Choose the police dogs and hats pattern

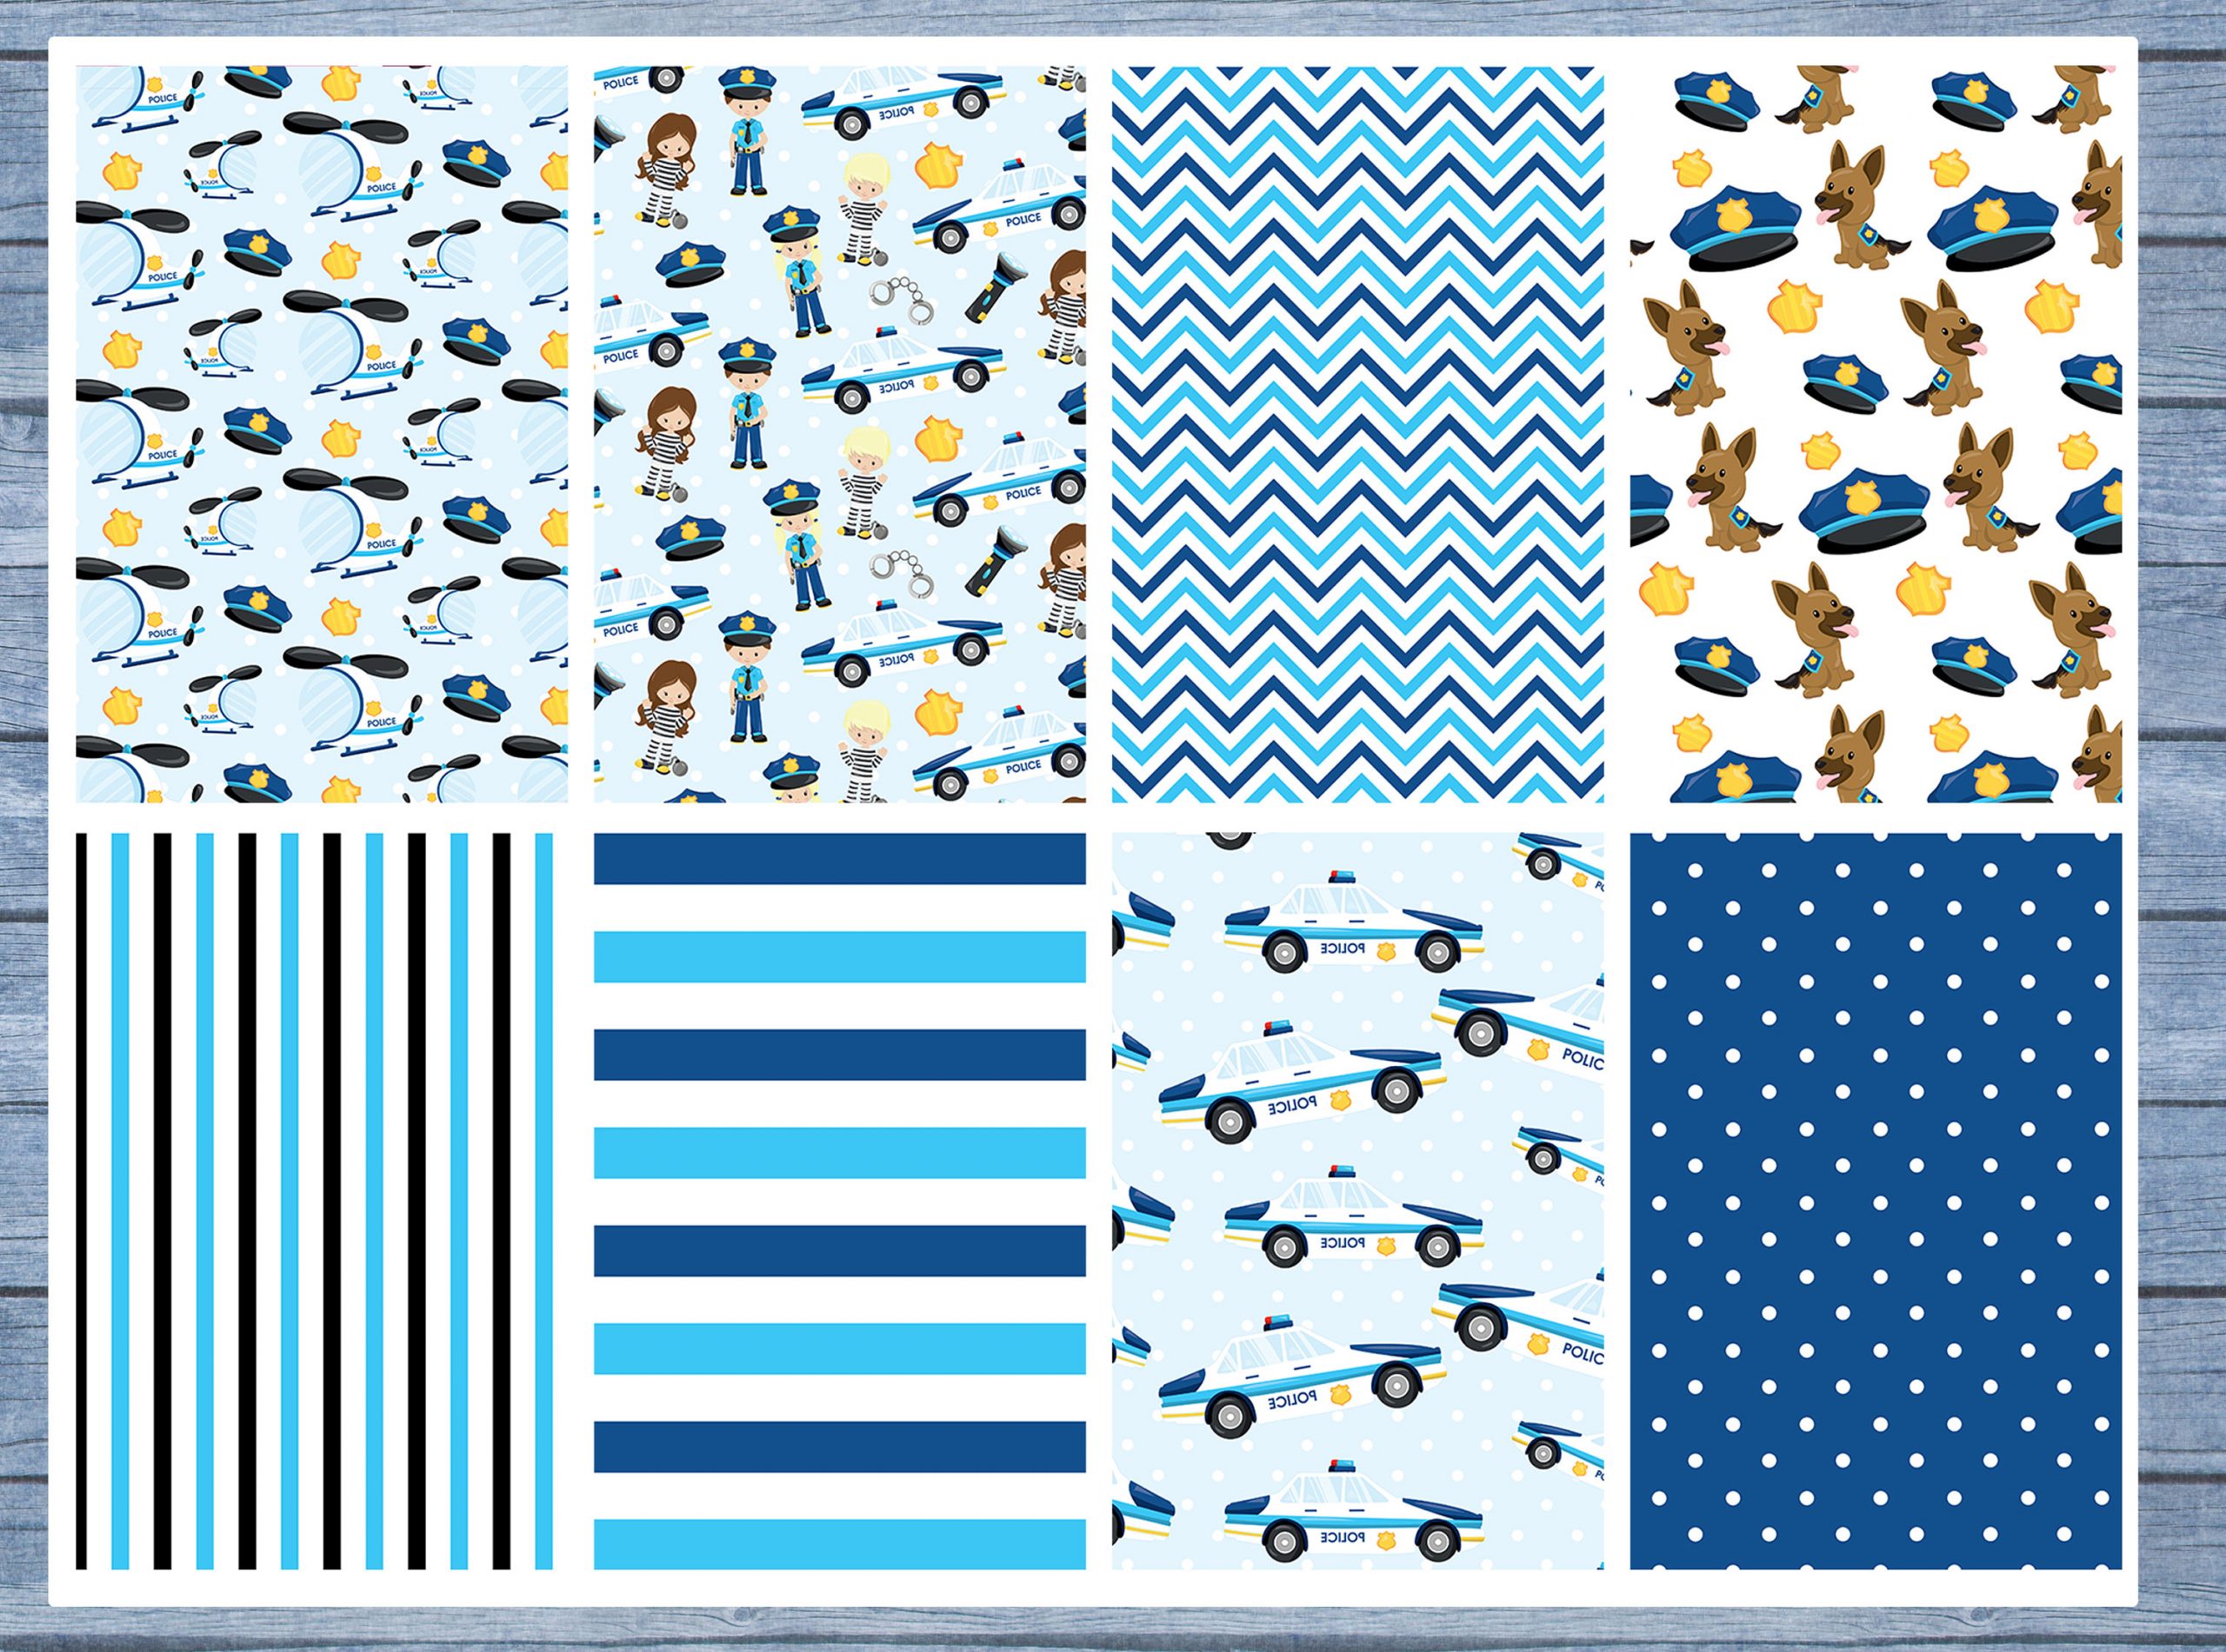[x=1875, y=433]
